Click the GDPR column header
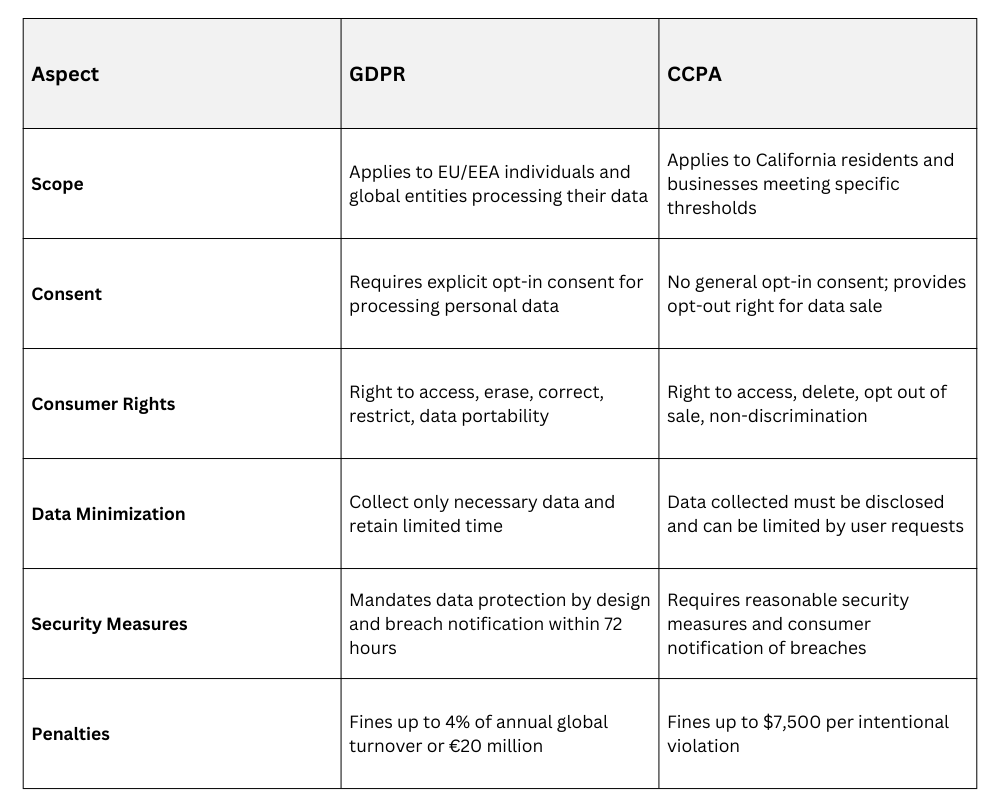The image size is (1000, 800). pyautogui.click(x=377, y=74)
